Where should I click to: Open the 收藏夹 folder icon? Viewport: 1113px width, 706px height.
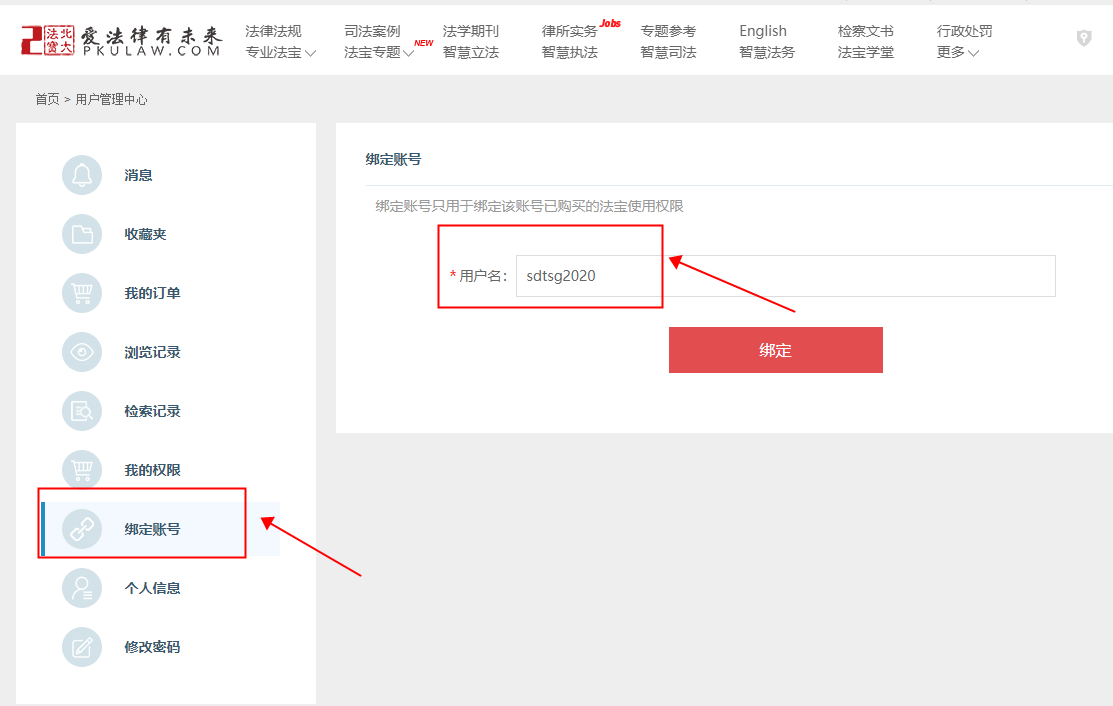click(82, 234)
